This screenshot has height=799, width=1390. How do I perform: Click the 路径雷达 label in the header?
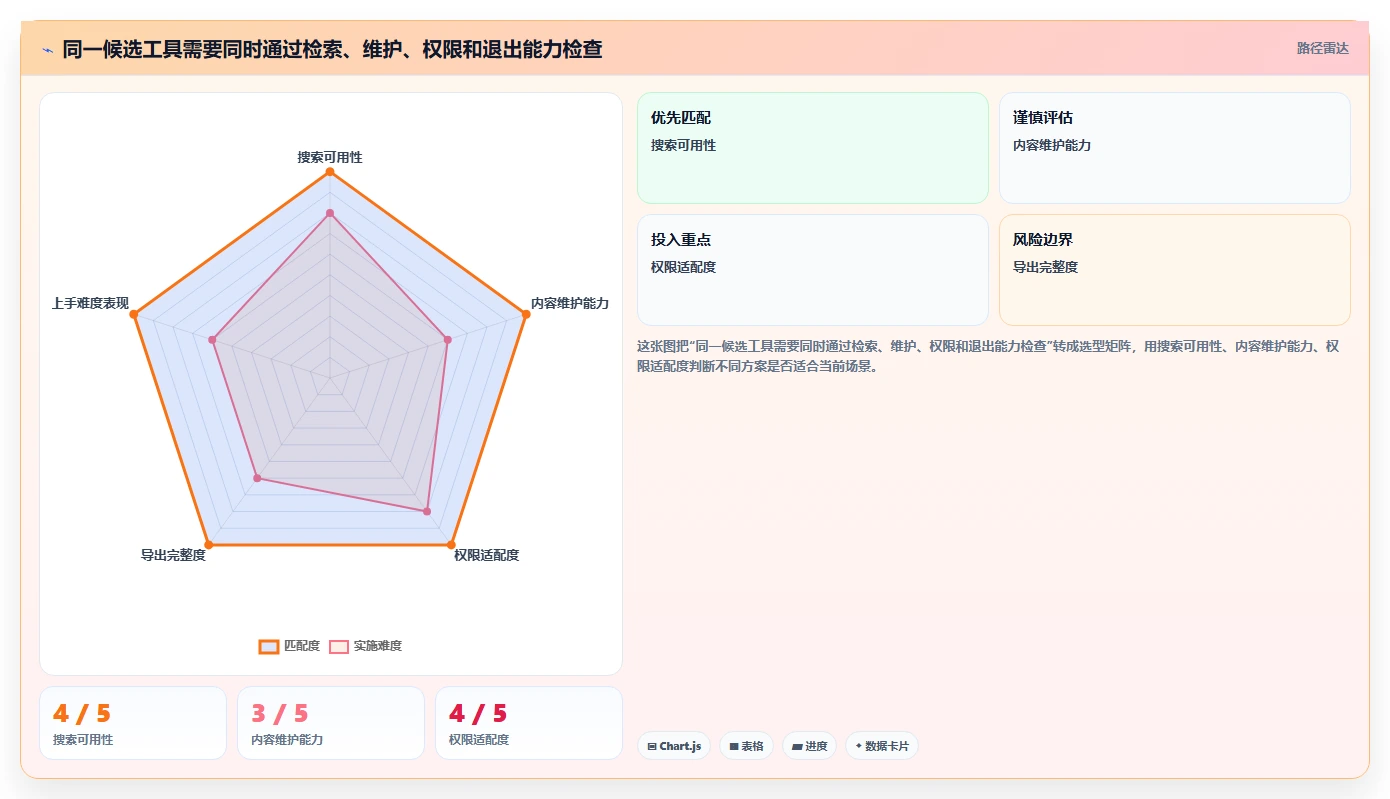tap(1322, 48)
